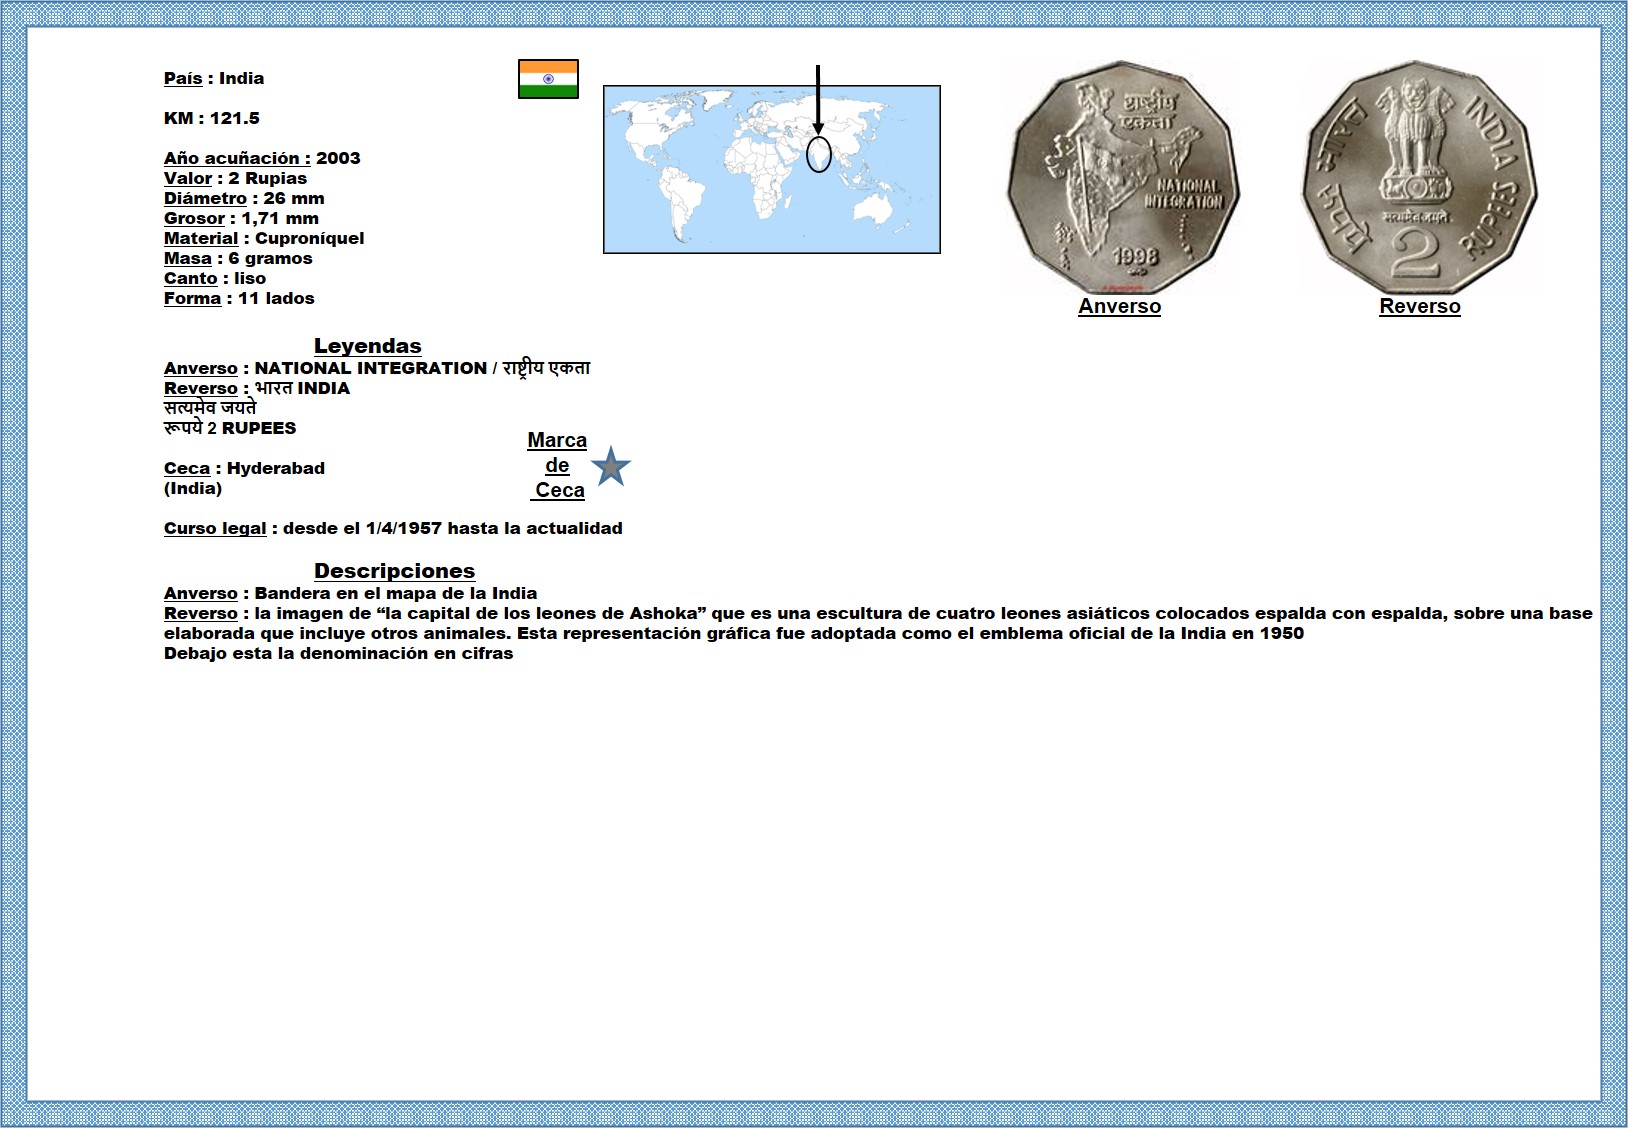Click the 'रूपये 2 RUPEES' line
The height and width of the screenshot is (1128, 1628).
(x=230, y=428)
